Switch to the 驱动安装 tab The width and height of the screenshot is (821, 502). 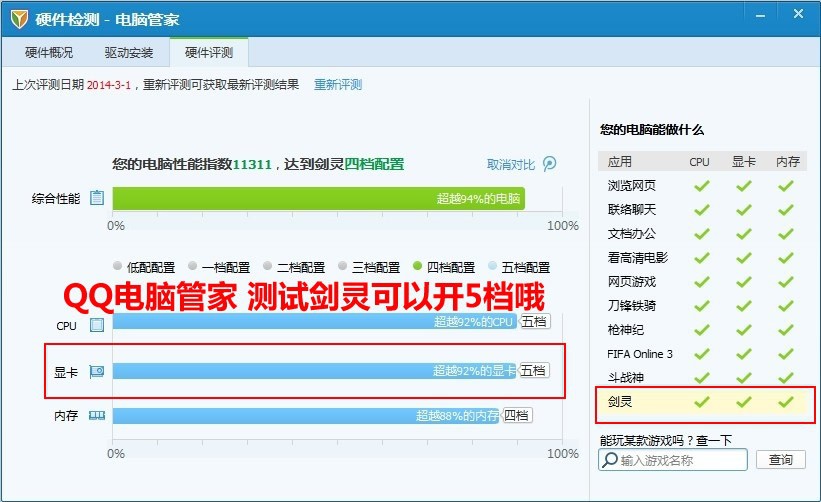point(128,52)
